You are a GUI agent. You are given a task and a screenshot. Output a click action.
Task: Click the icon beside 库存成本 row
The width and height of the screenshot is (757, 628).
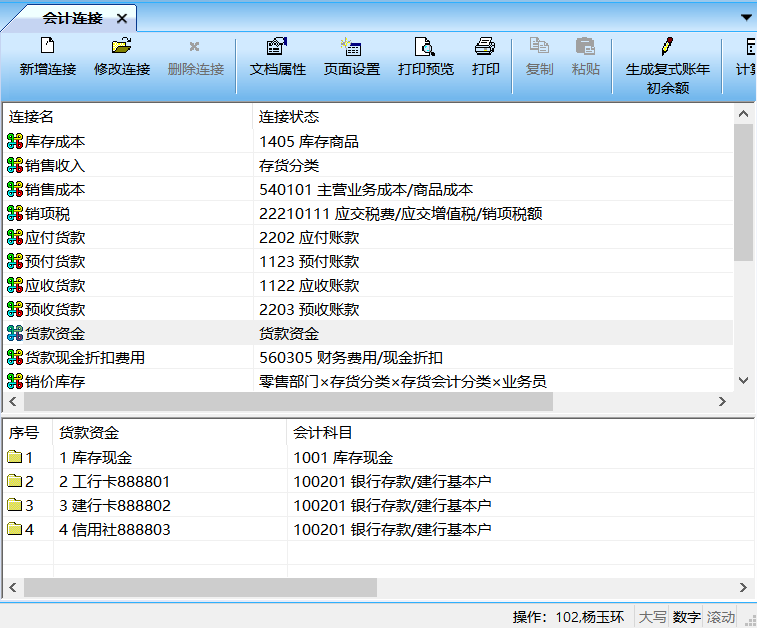point(15,141)
